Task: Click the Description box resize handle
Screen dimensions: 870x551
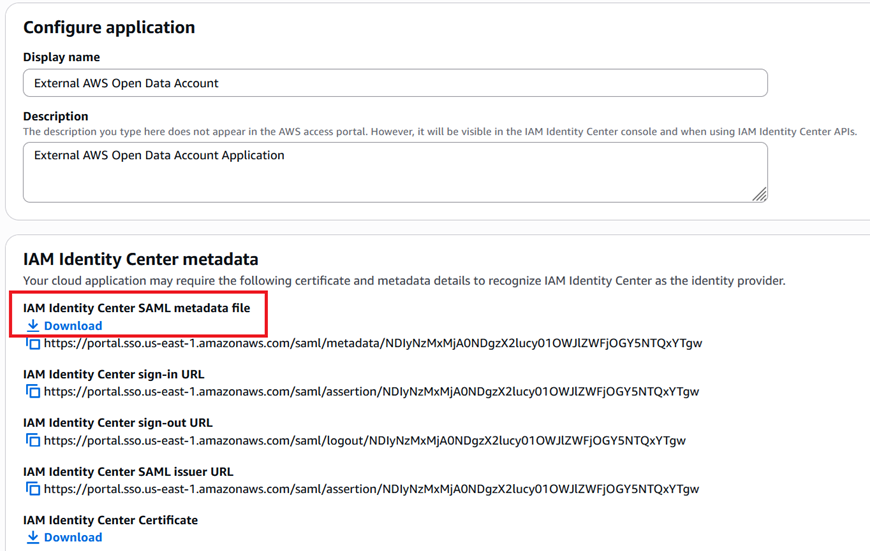Action: pyautogui.click(x=760, y=195)
